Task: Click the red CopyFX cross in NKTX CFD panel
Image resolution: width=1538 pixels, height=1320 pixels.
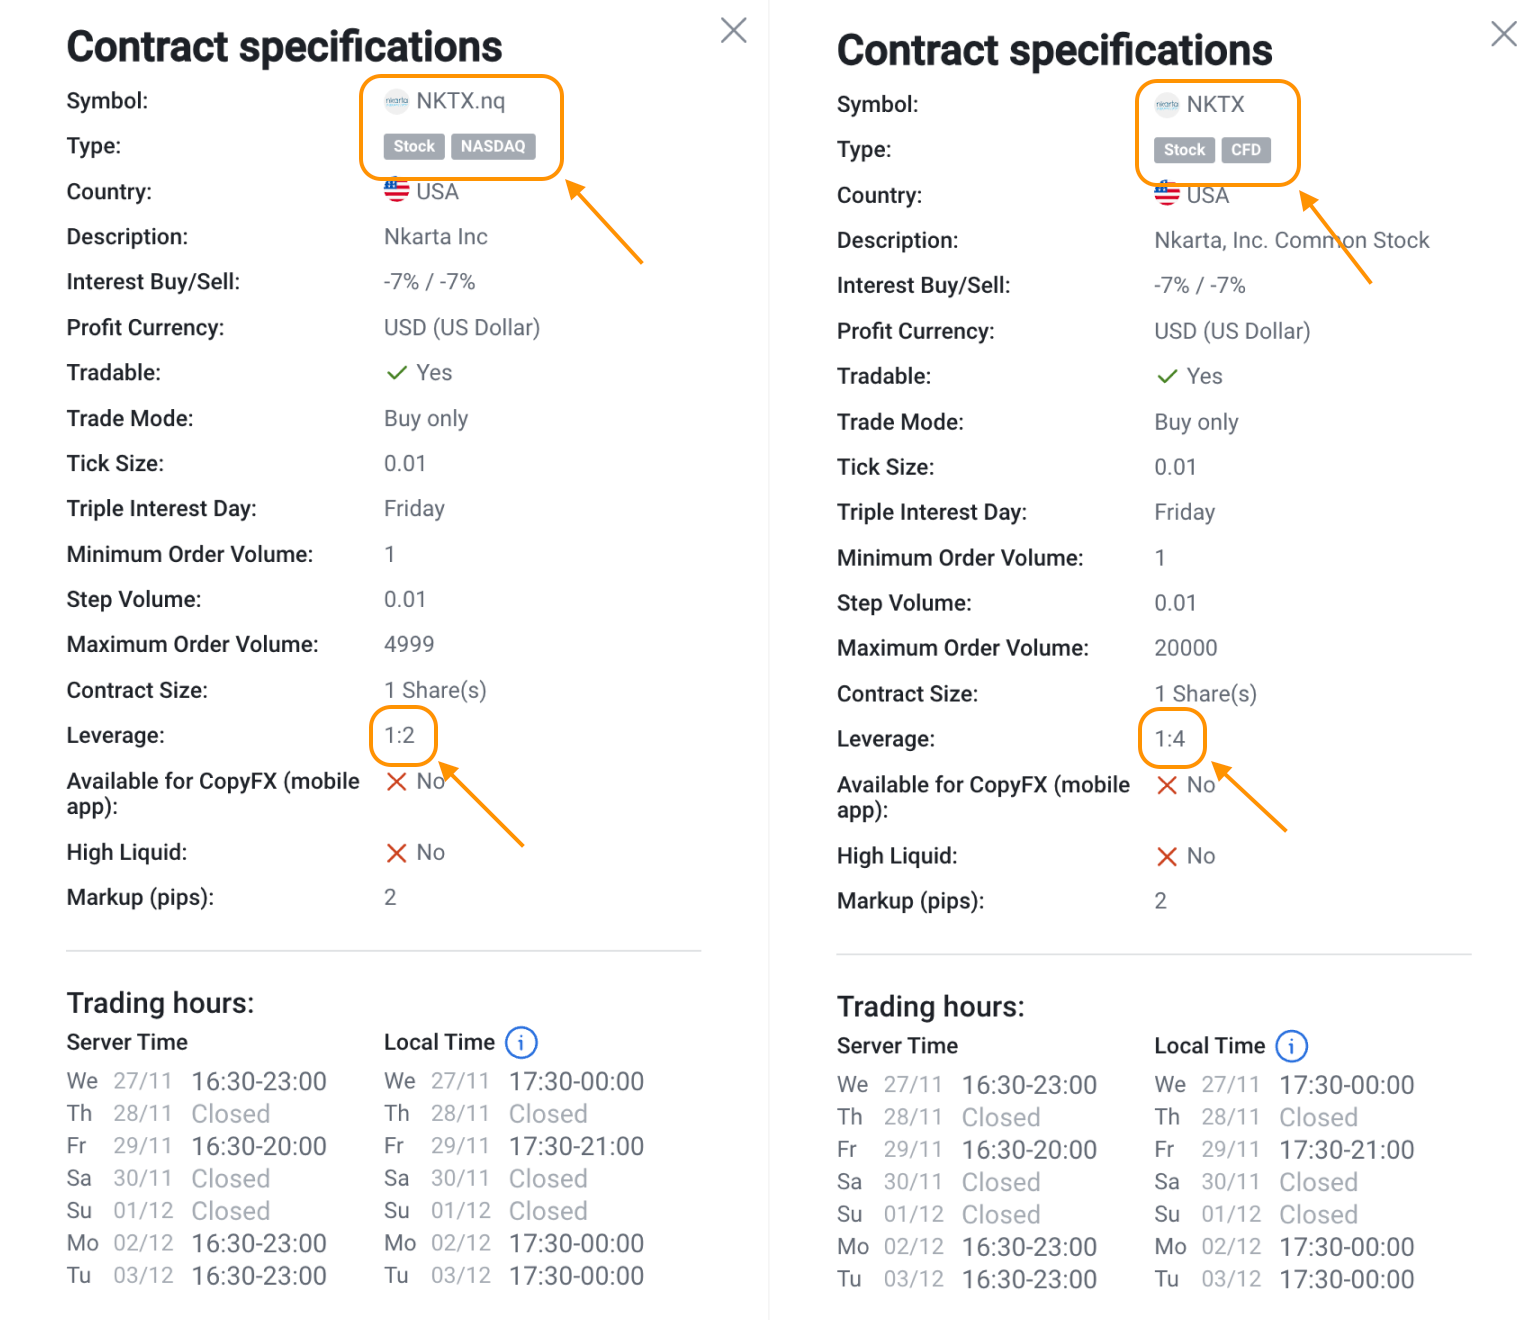Action: [x=1167, y=786]
